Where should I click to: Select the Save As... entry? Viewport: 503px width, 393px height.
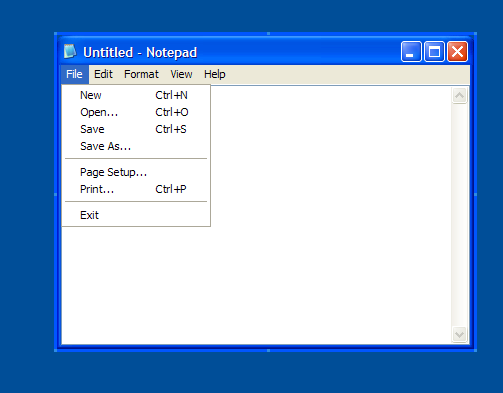point(136,146)
